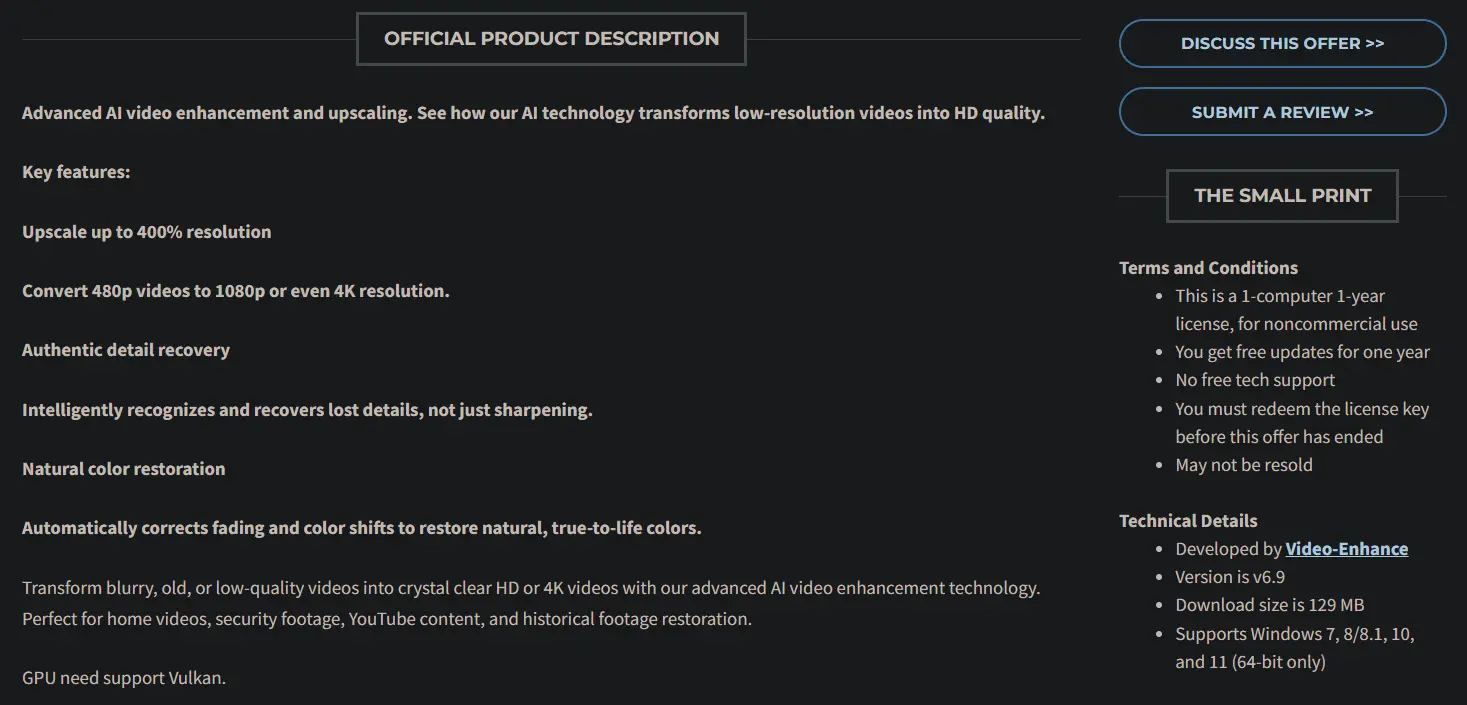
Task: Click the 'GPU need support Vulkan' note
Action: click(124, 678)
